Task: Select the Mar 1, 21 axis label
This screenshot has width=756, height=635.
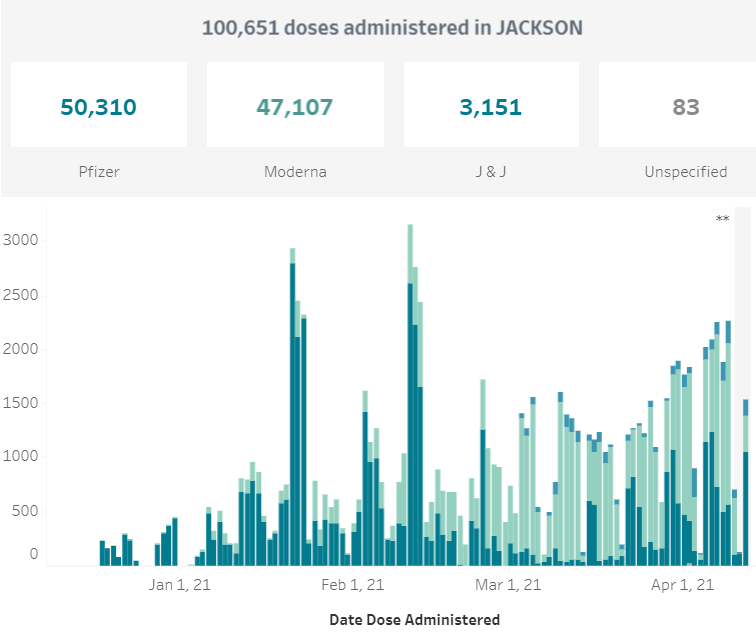Action: [509, 584]
